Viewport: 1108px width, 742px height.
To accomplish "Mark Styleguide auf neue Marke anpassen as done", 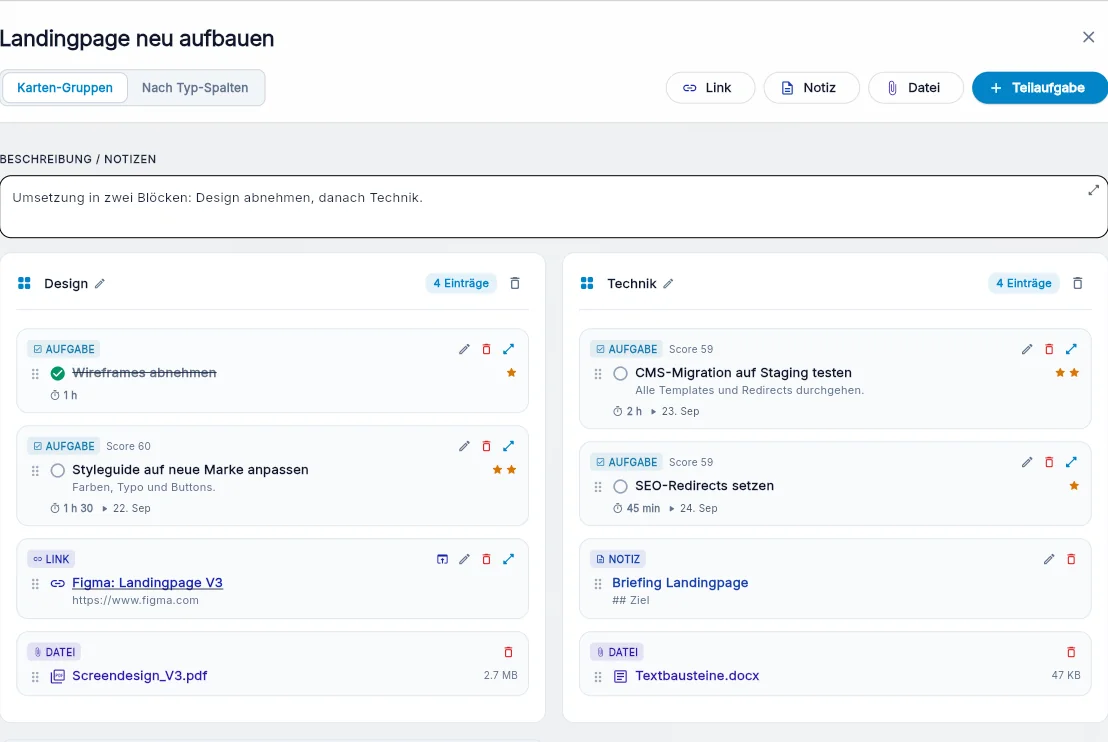I will (58, 470).
